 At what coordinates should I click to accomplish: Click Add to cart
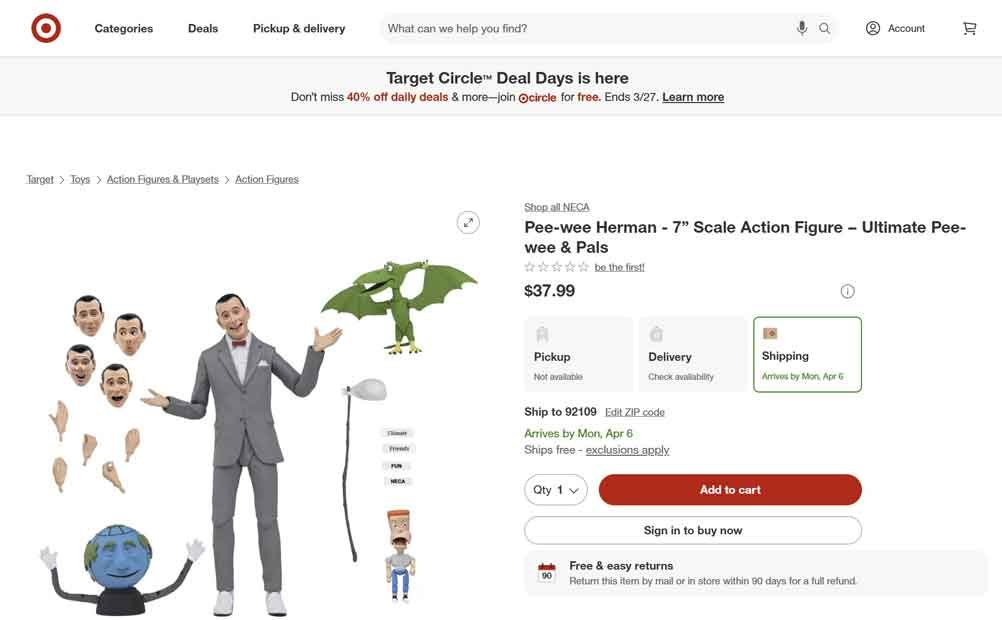pyautogui.click(x=729, y=489)
